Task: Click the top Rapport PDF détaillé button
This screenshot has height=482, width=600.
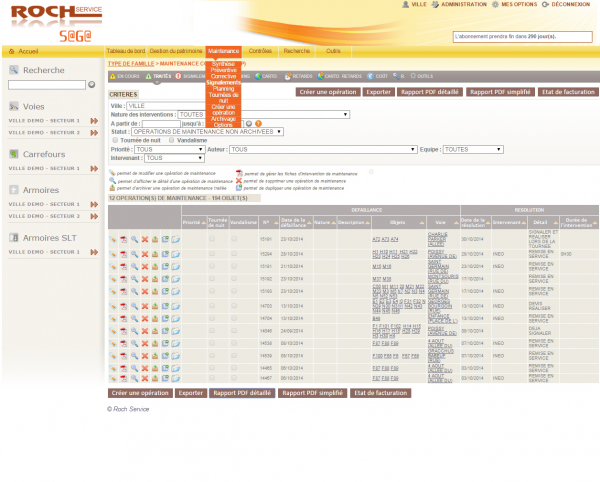Action: pyautogui.click(x=427, y=92)
